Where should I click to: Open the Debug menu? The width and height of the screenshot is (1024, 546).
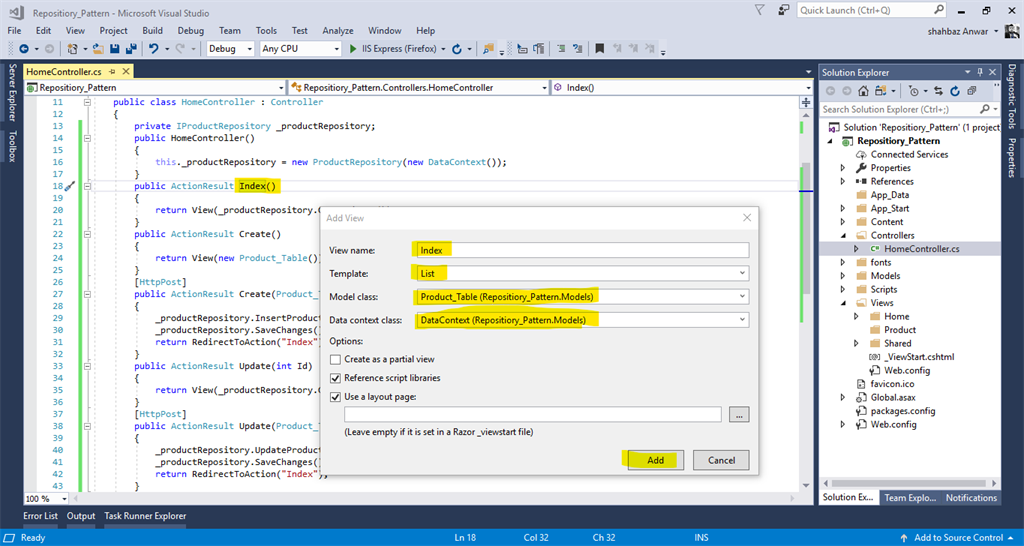pos(190,31)
